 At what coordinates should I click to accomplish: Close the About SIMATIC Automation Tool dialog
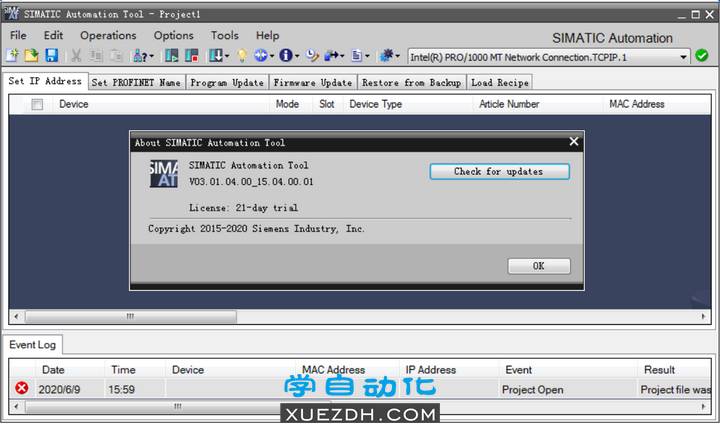[574, 141]
